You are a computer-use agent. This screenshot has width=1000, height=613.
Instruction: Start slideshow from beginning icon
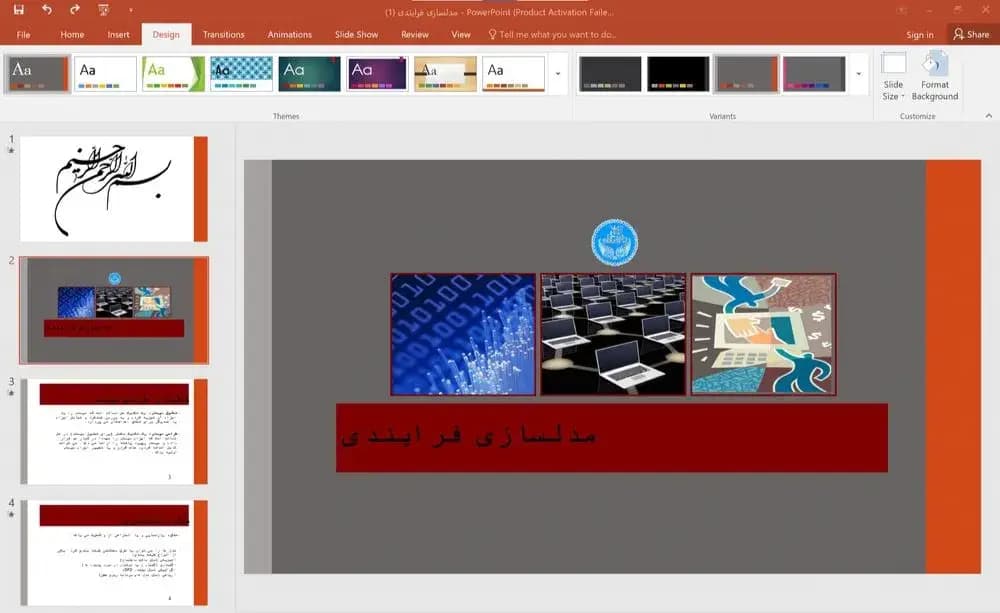pyautogui.click(x=103, y=10)
